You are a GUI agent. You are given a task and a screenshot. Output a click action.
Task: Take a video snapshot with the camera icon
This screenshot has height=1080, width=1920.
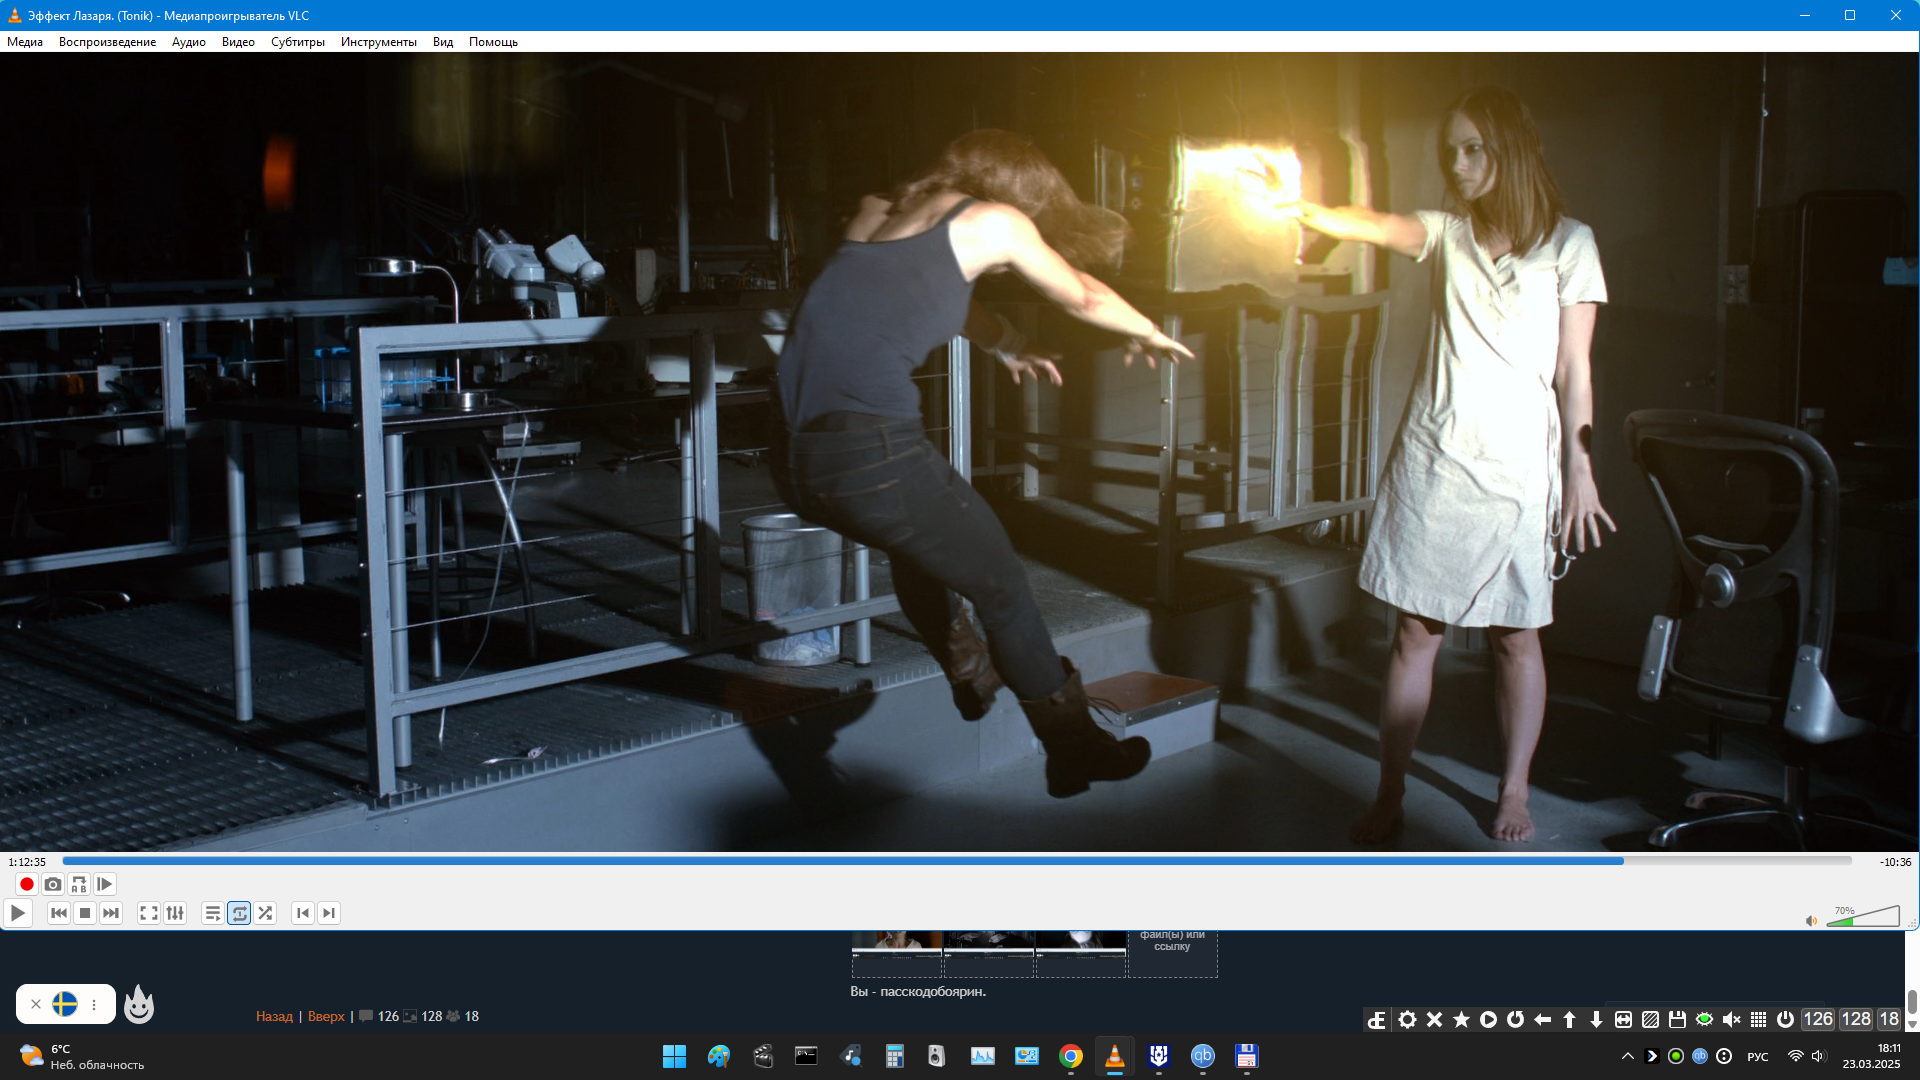(53, 884)
